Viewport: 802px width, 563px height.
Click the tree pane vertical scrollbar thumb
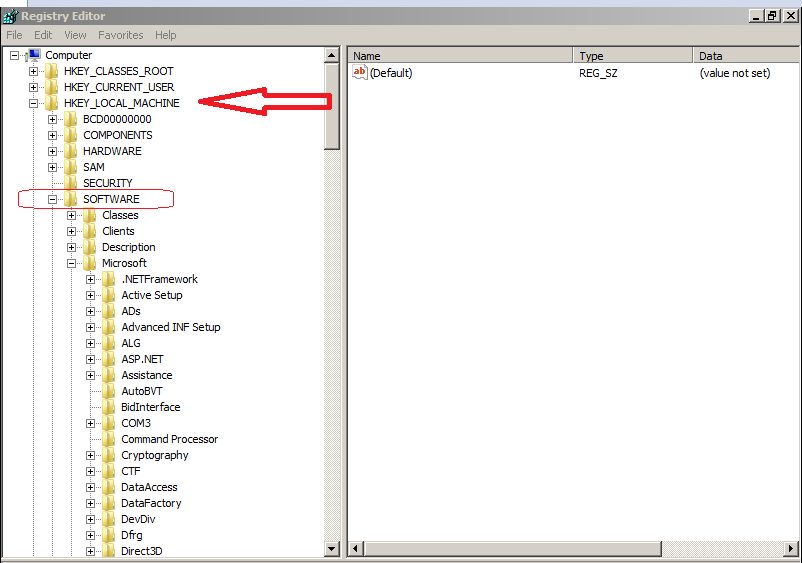coord(332,106)
